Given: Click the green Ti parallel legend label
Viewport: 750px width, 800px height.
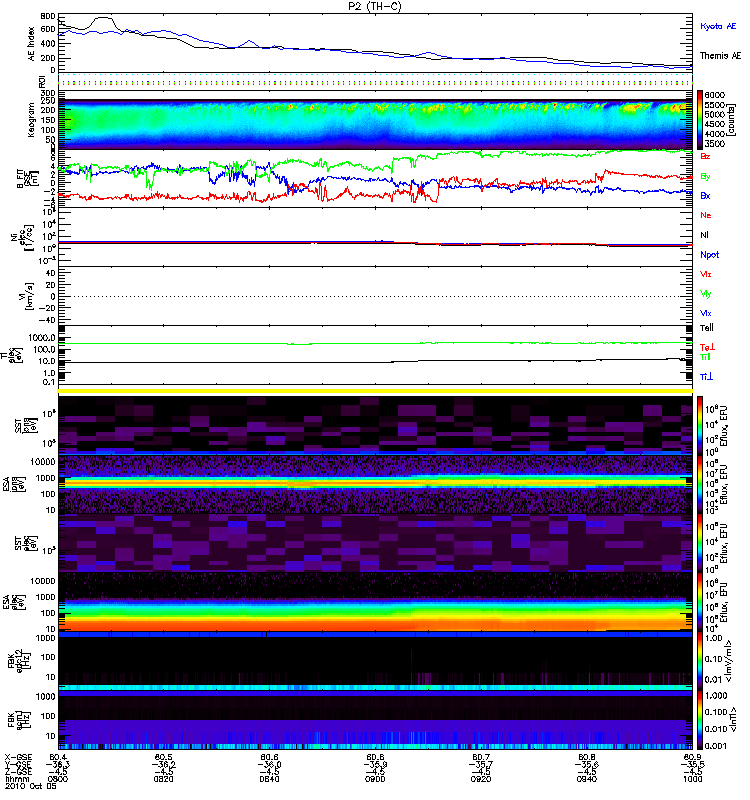Looking at the screenshot, I should point(705,357).
